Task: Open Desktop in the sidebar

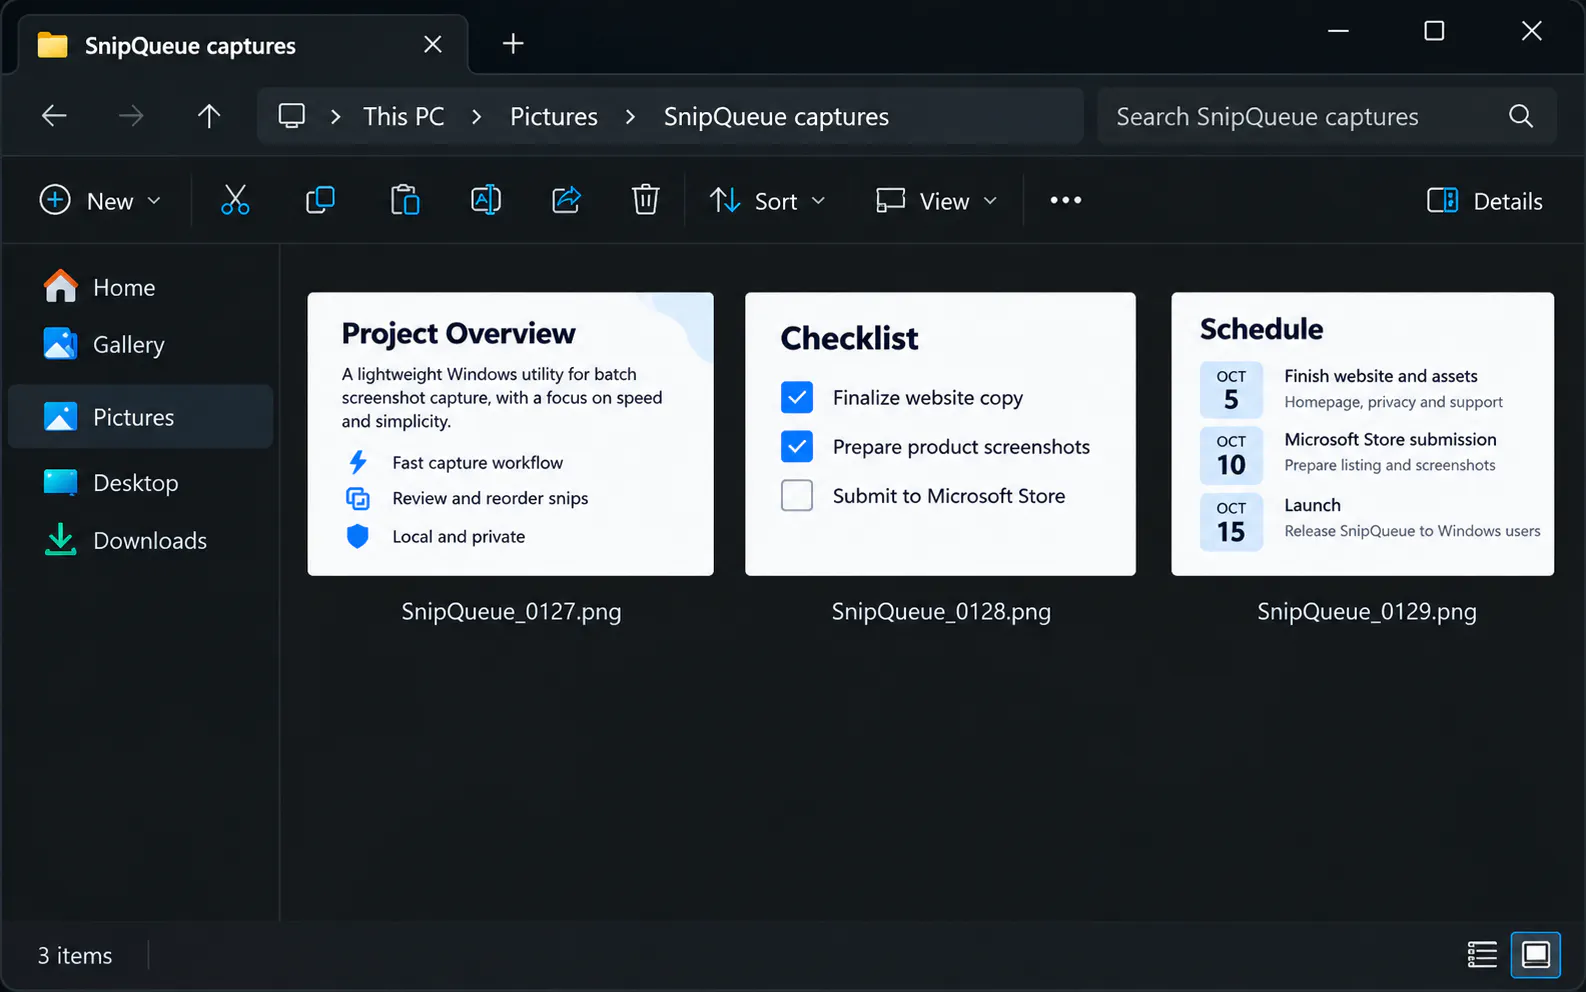Action: 140,483
